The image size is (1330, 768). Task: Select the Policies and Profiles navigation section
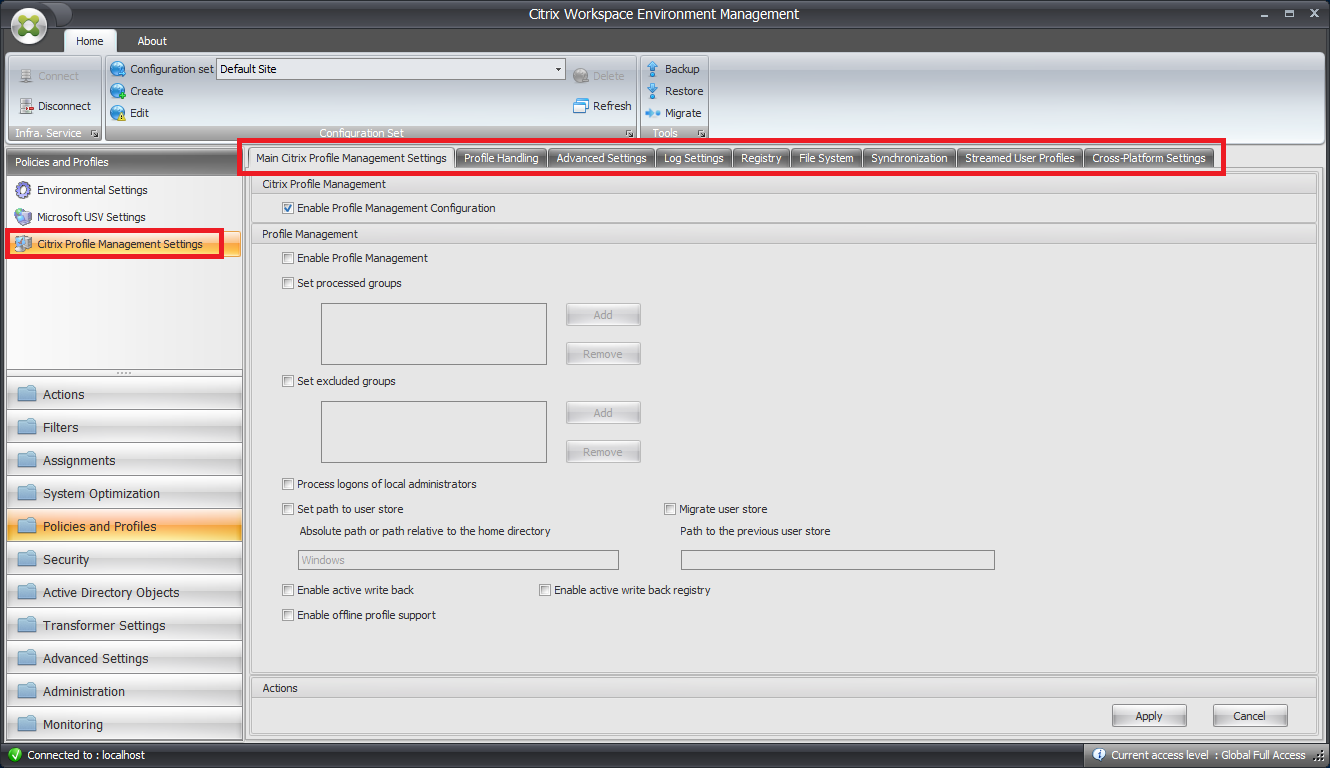pos(124,526)
